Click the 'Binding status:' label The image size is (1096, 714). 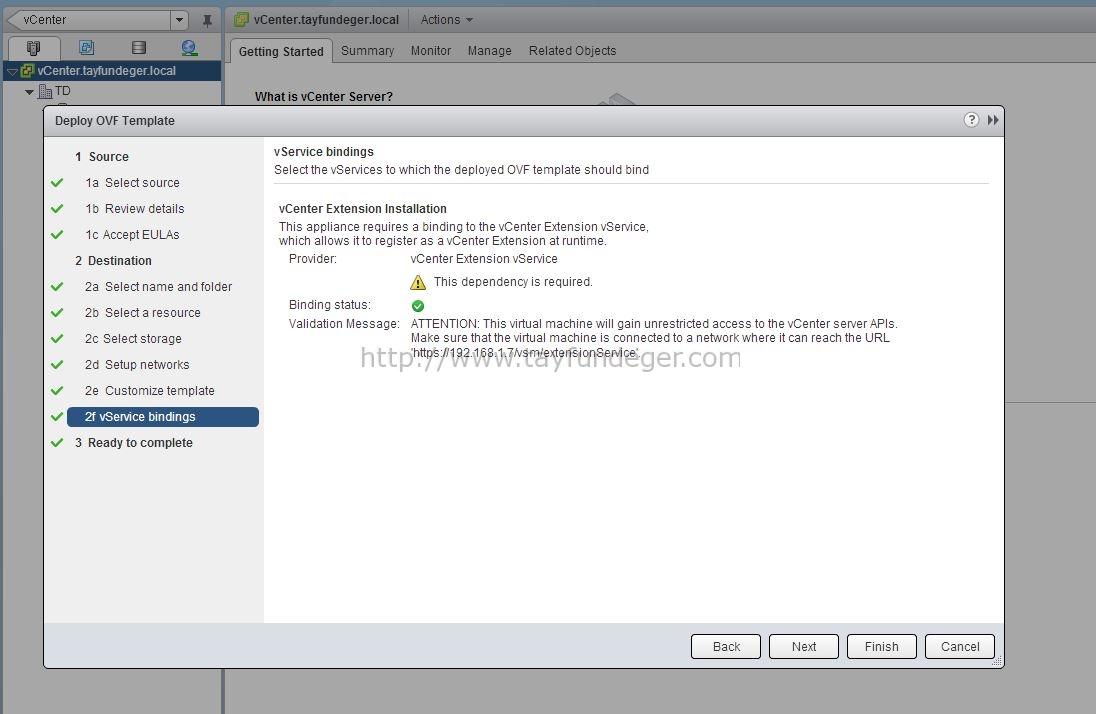point(330,305)
